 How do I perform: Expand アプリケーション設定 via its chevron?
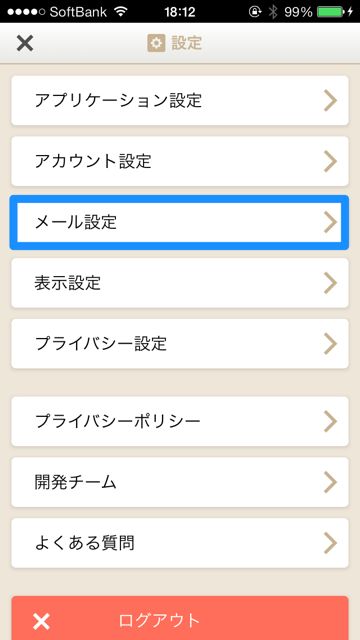(x=330, y=100)
